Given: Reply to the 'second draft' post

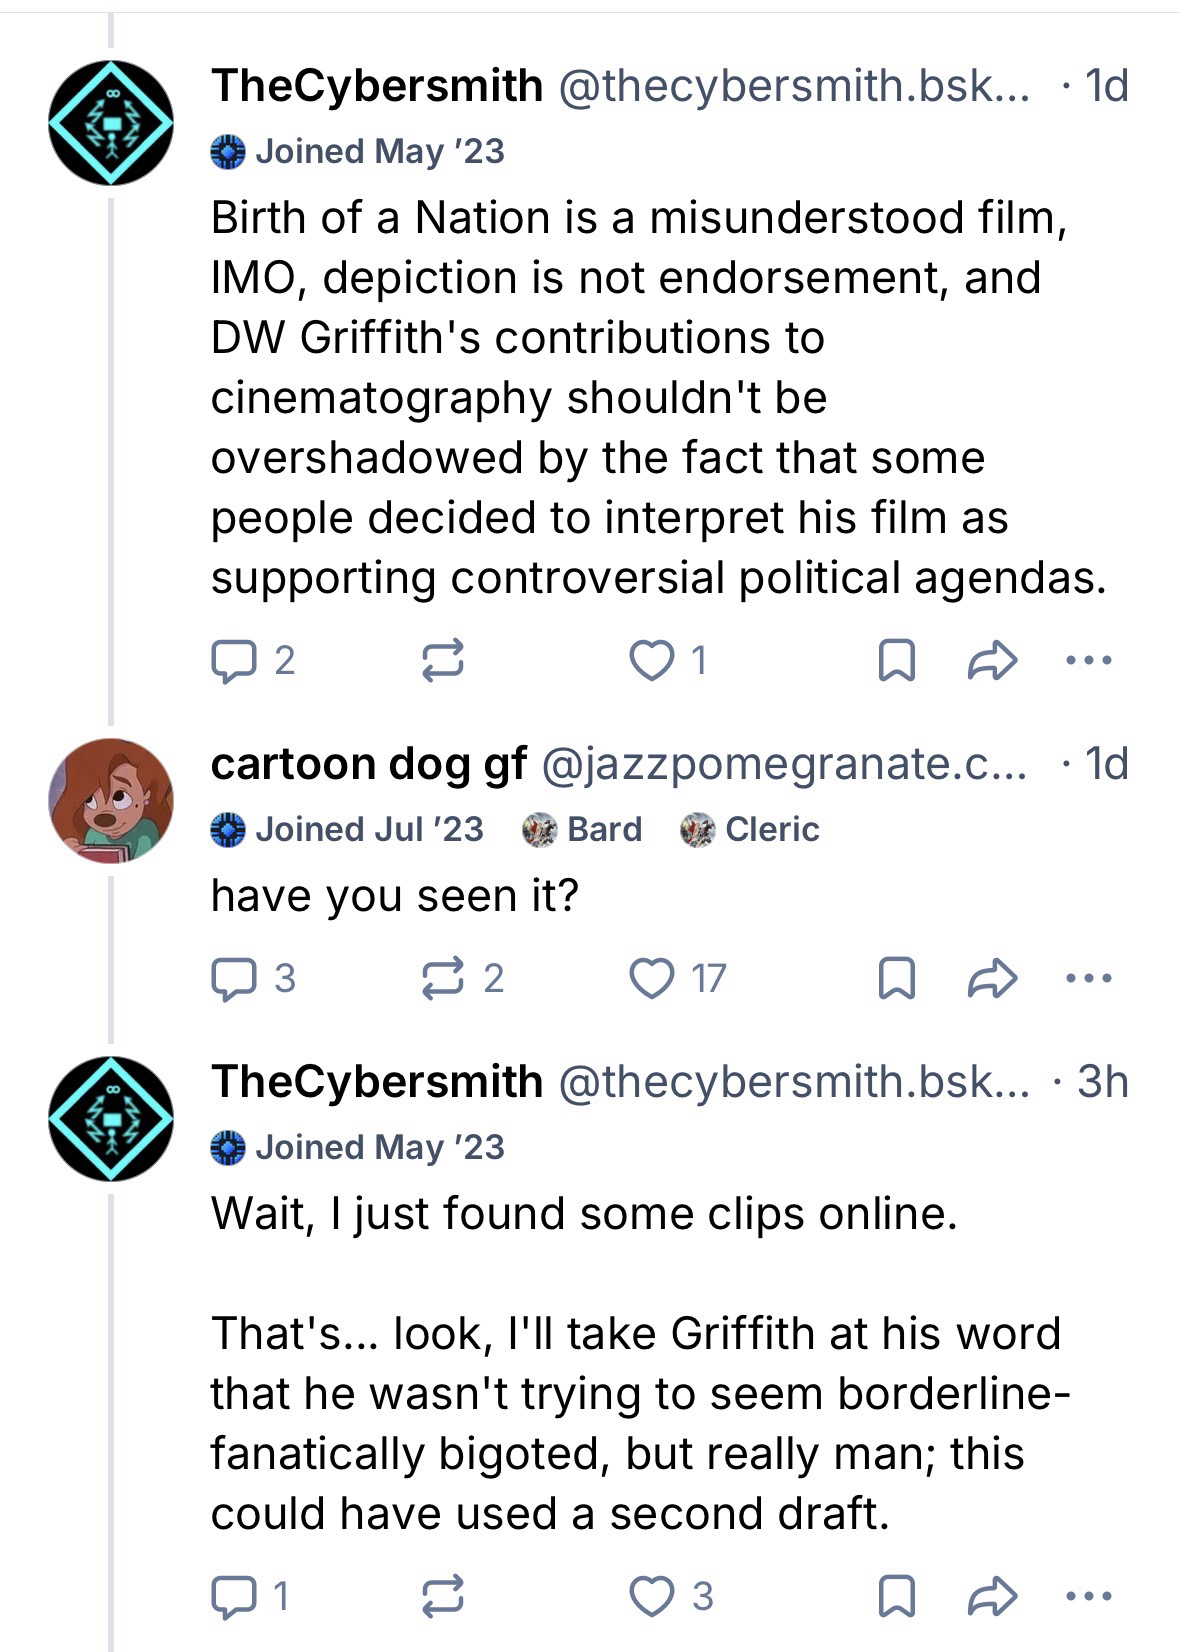Looking at the screenshot, I should 233,1596.
